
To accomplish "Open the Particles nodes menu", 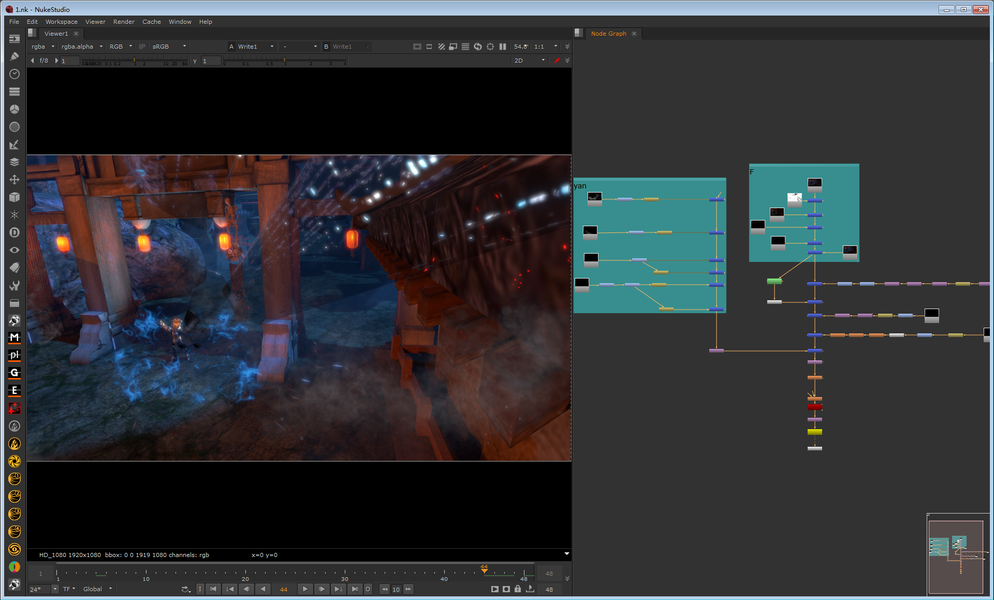I will click(14, 215).
